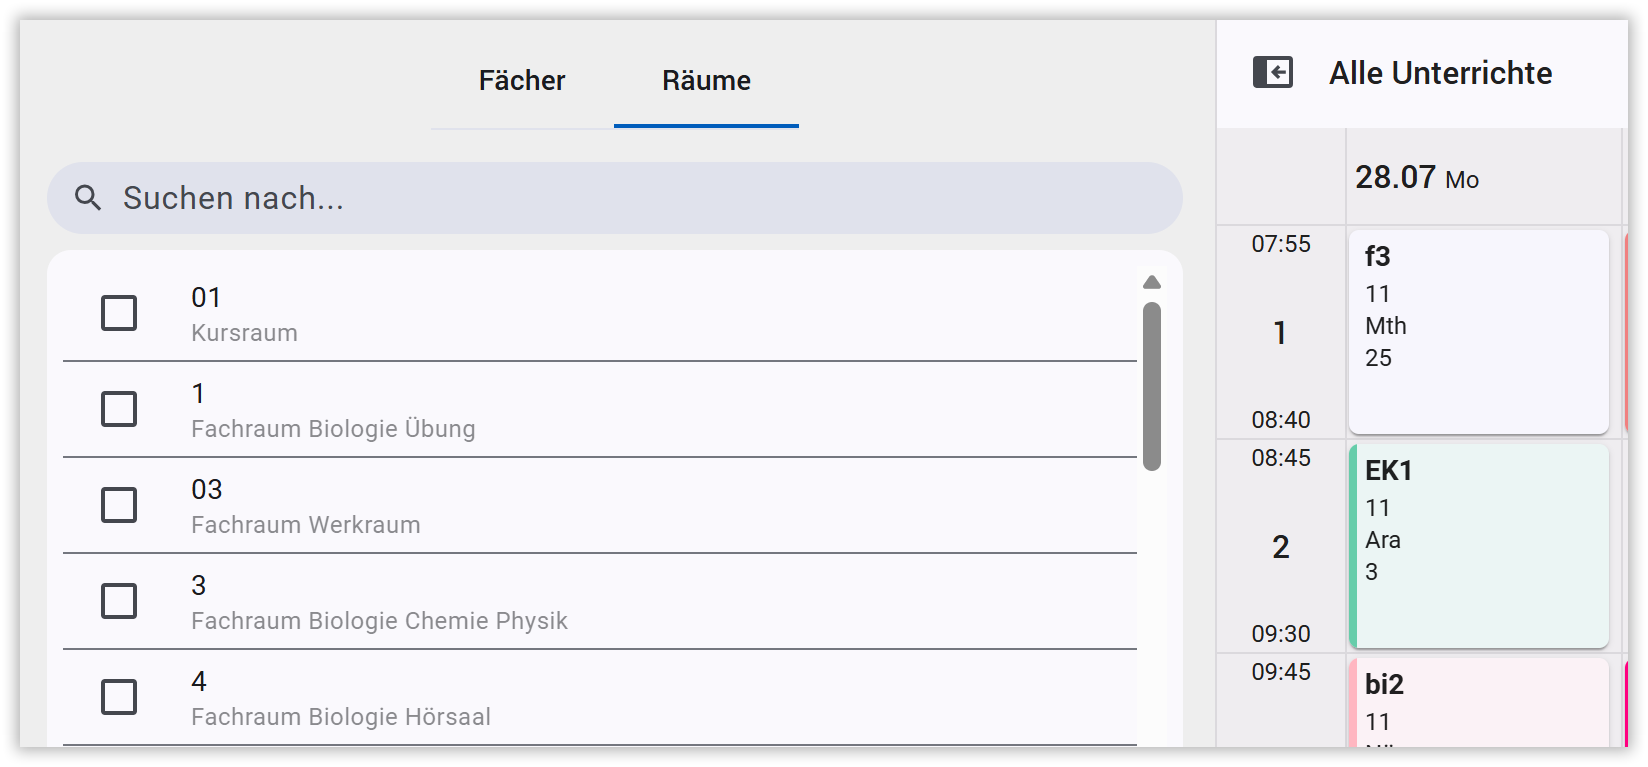Enable the Fachraum Biologie Chemie Physik checkbox
This screenshot has height=767, width=1648.
(x=119, y=601)
